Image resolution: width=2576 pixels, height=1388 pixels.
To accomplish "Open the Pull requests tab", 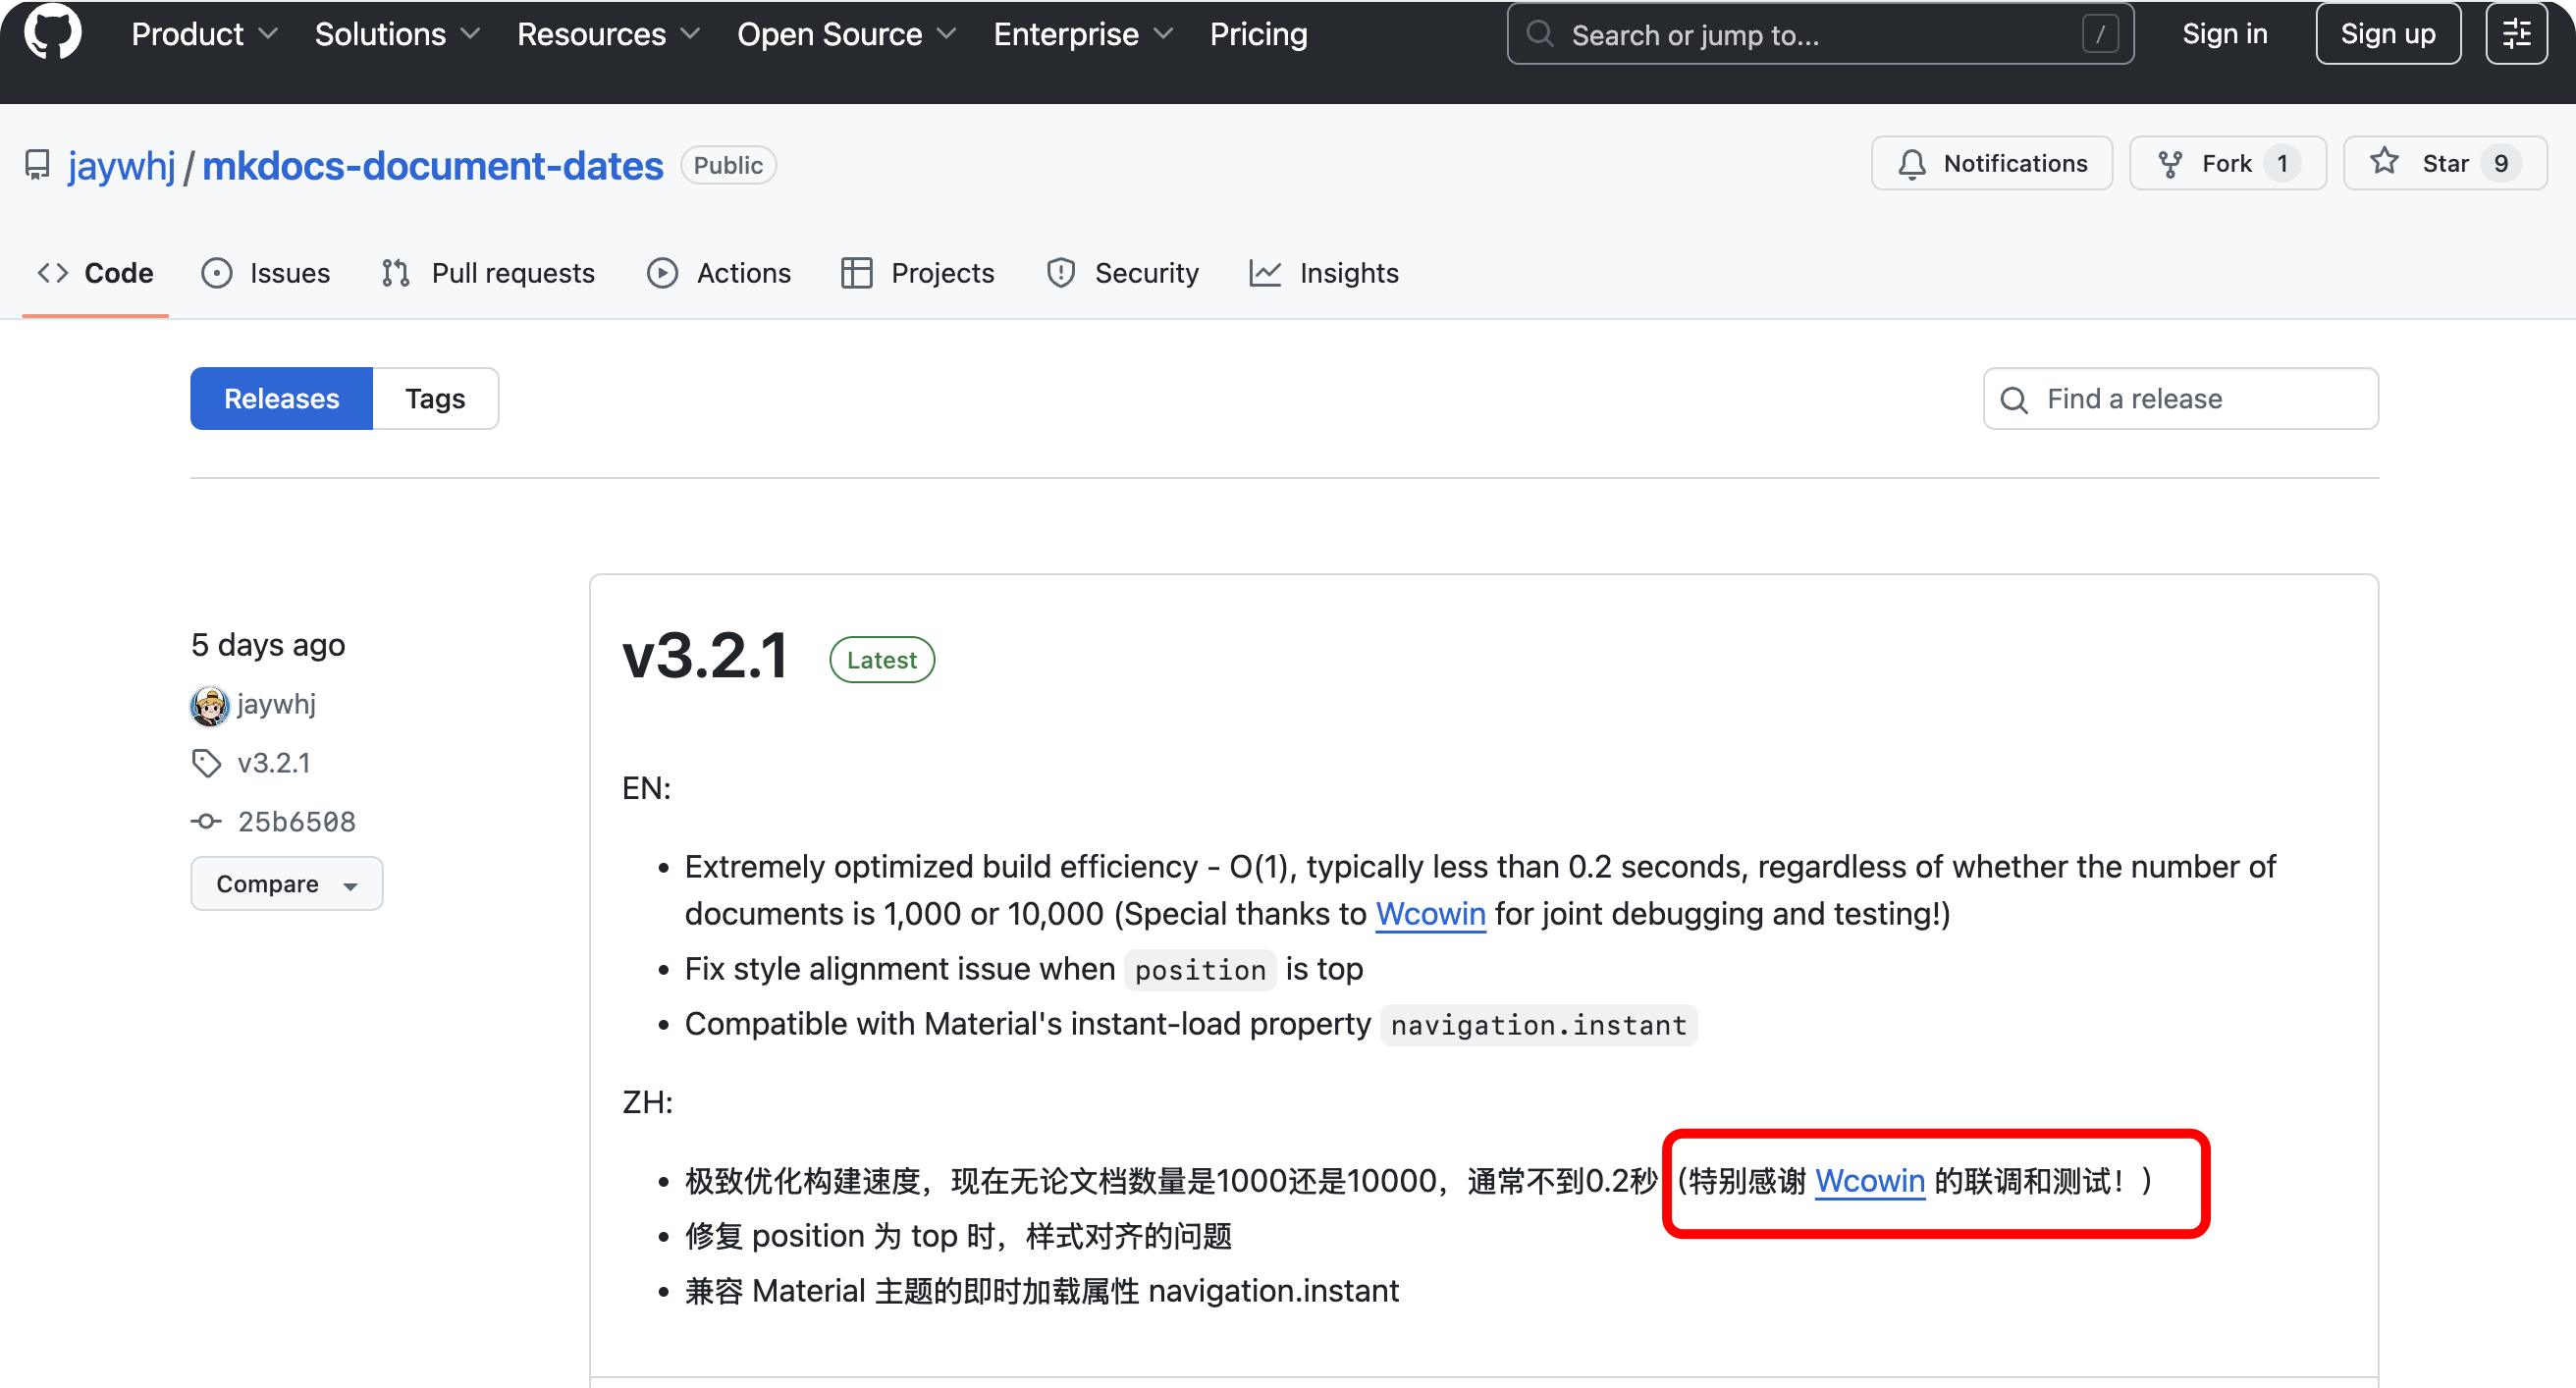I will point(487,273).
